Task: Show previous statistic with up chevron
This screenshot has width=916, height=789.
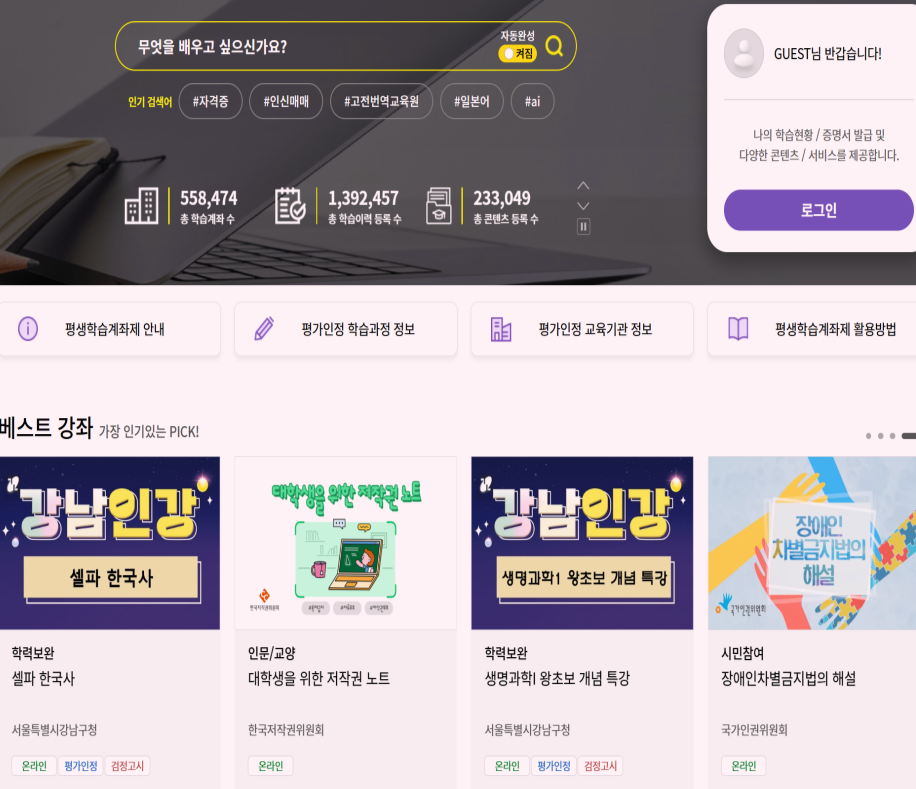Action: click(x=583, y=186)
